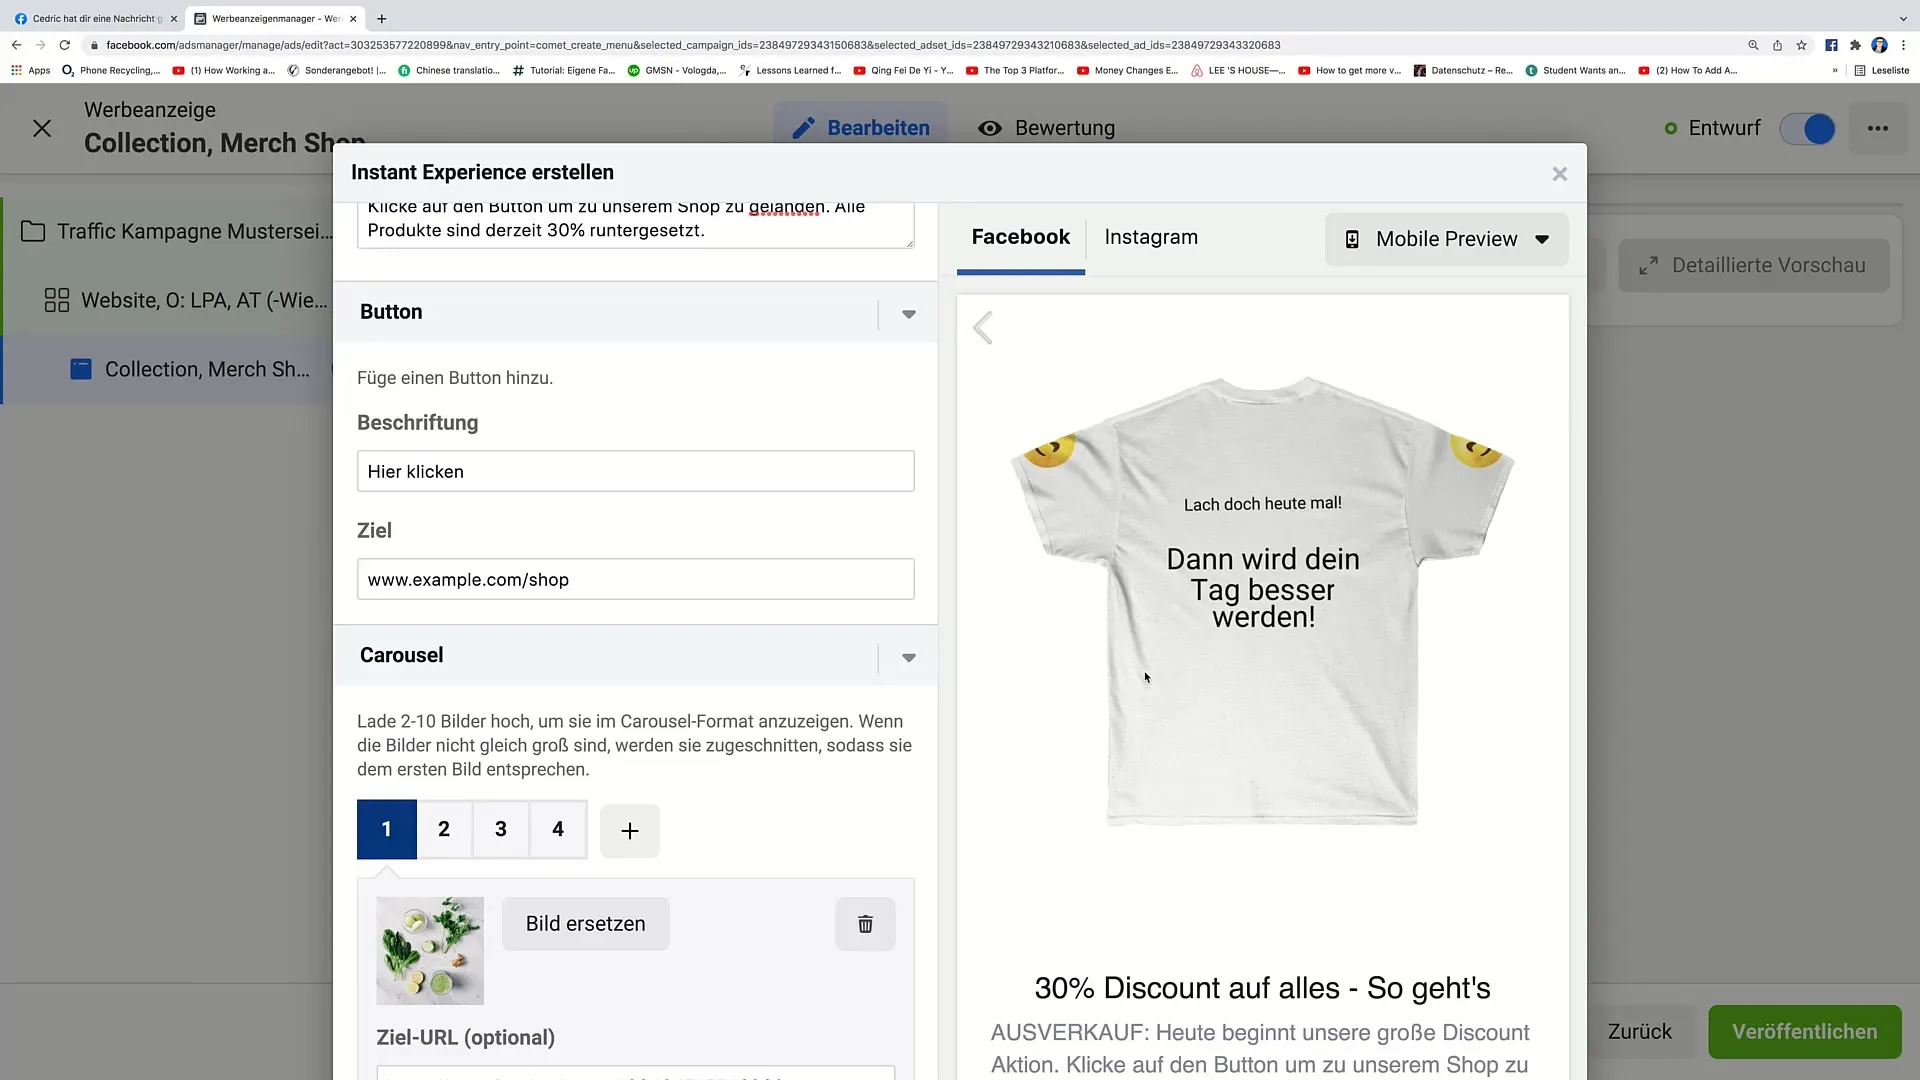The image size is (1920, 1080).
Task: Expand the Carousel section chevron
Action: click(x=911, y=659)
